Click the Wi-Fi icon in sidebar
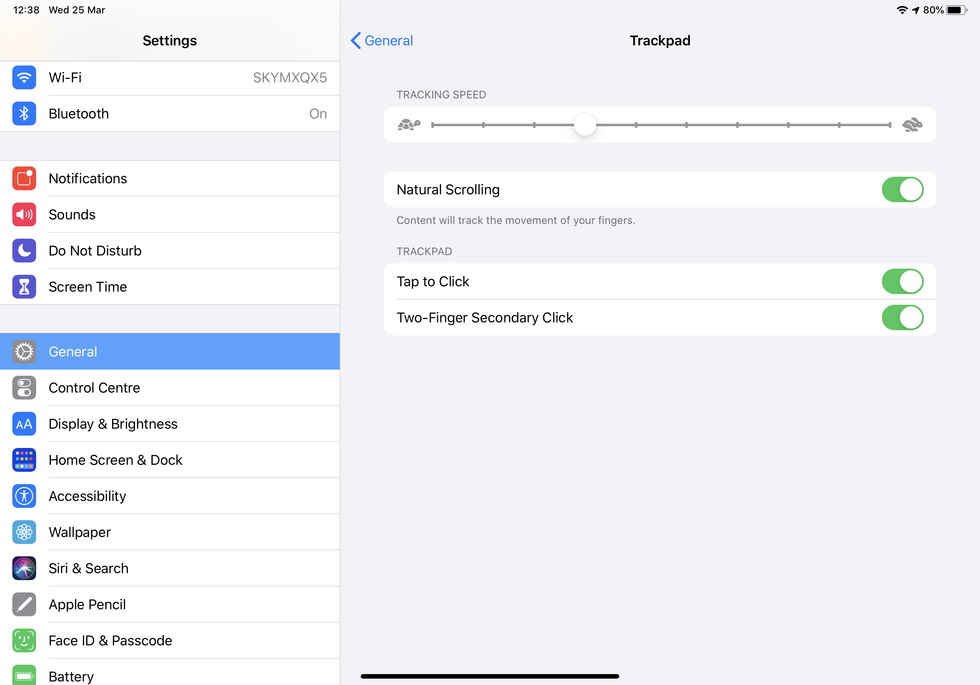 [x=24, y=77]
